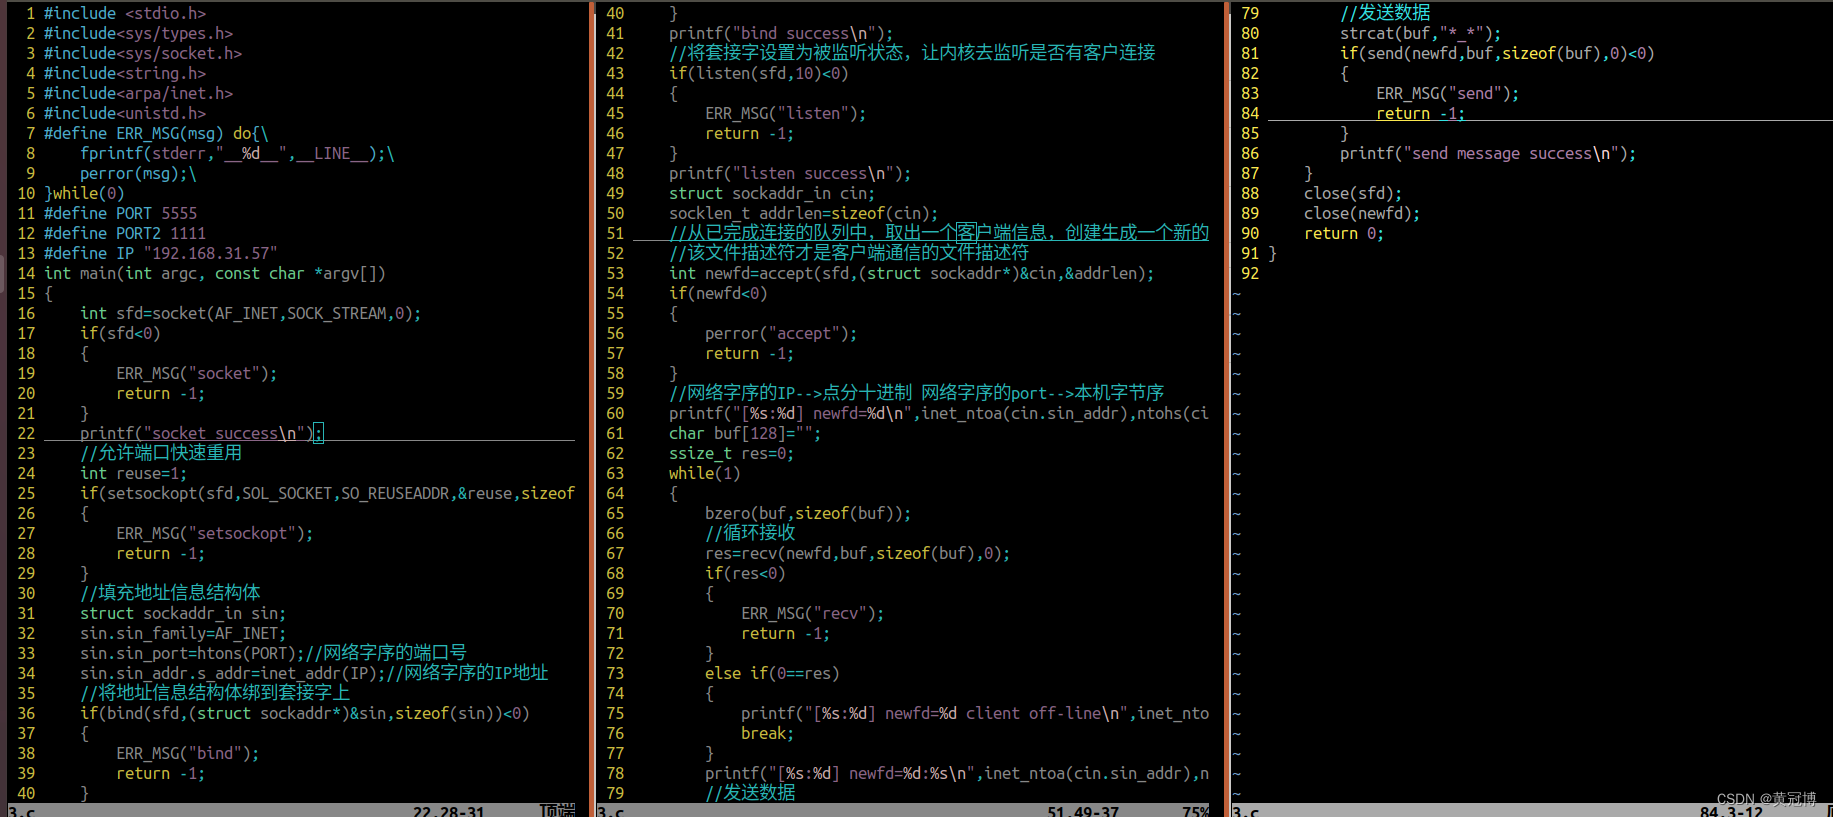This screenshot has width=1833, height=817.
Task: Click the recv call on line 67
Action: (858, 553)
